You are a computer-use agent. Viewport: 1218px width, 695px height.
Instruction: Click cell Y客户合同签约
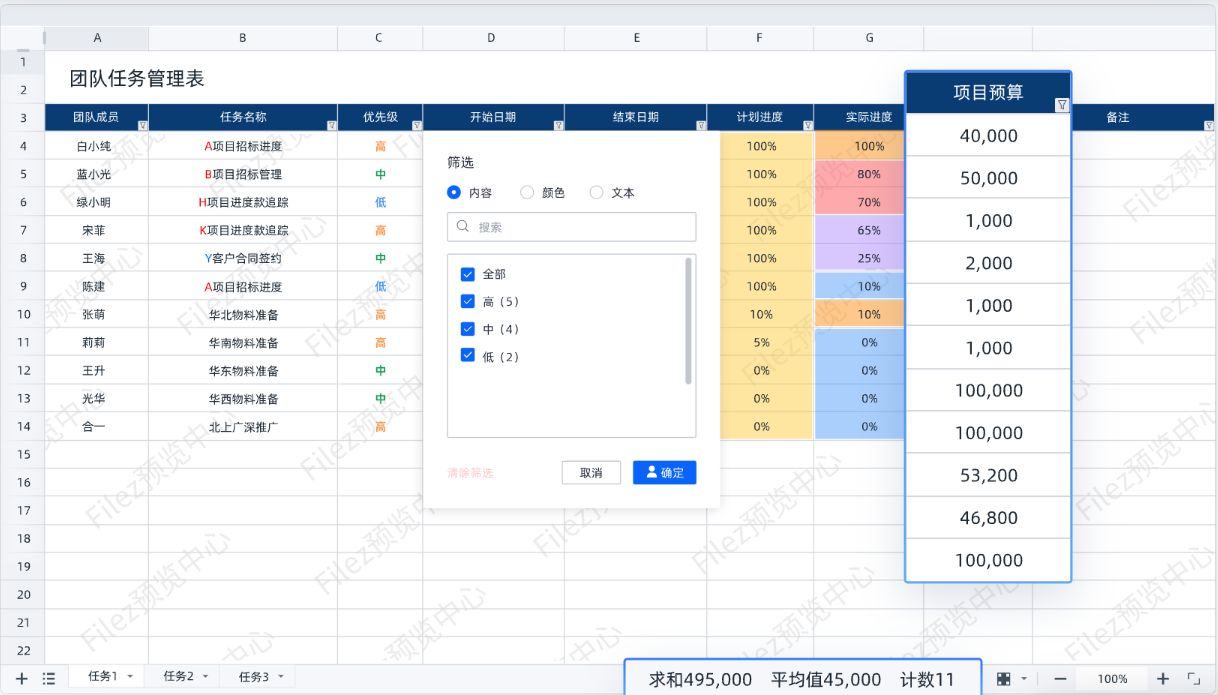click(243, 258)
